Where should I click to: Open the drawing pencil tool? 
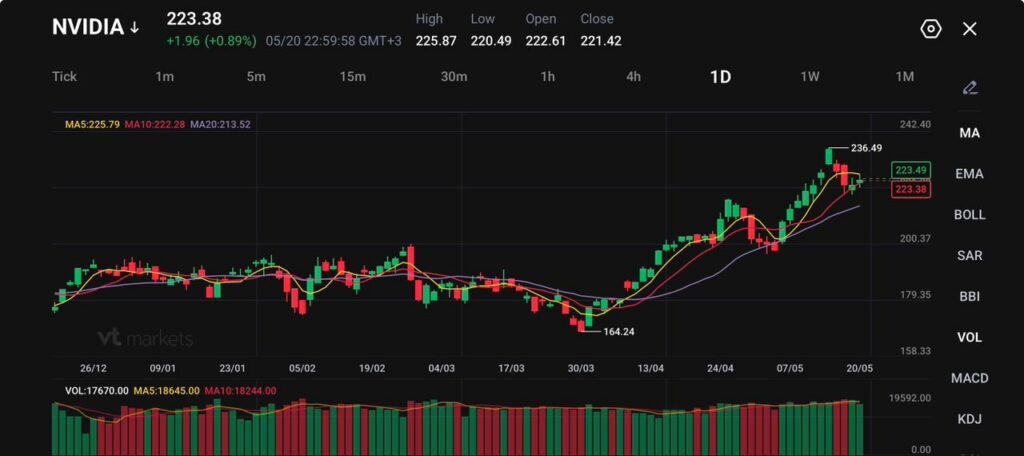click(x=970, y=88)
